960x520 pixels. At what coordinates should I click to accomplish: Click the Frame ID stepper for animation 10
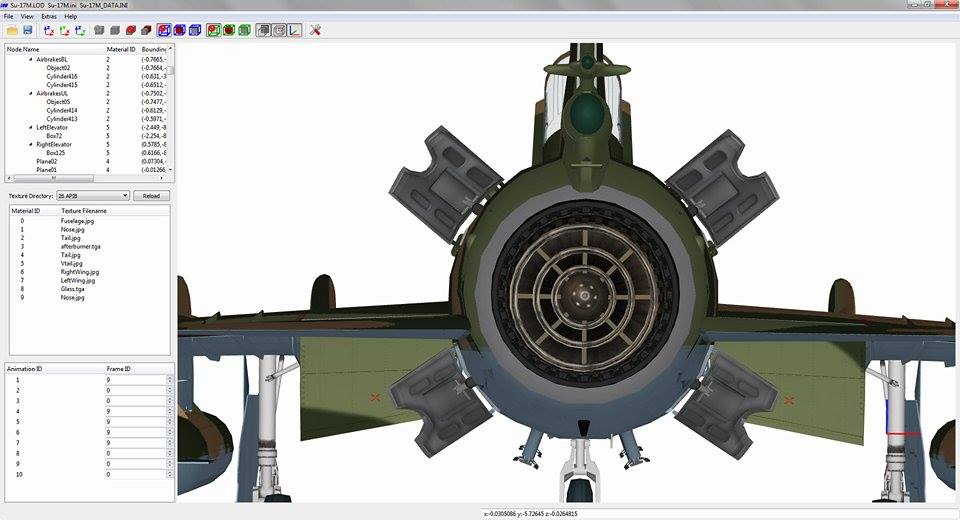pyautogui.click(x=170, y=475)
